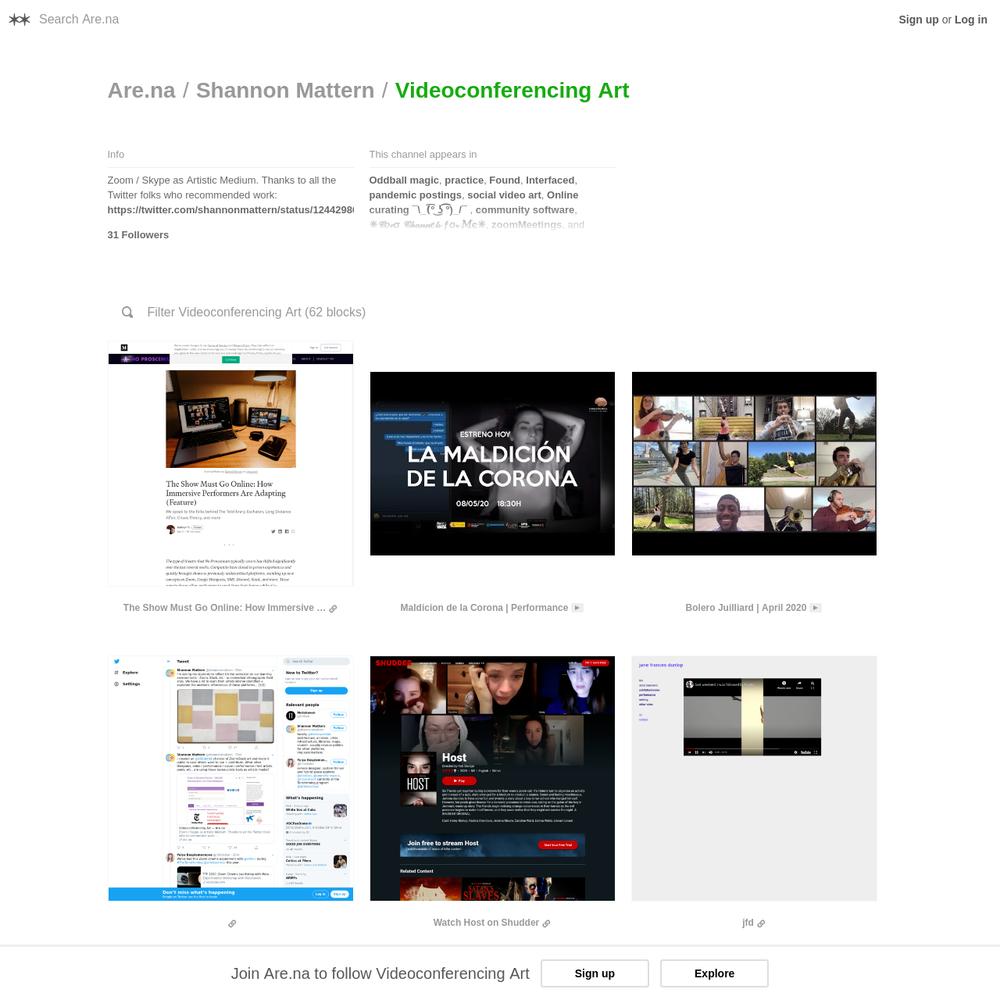Open social video art channel
The image size is (1000, 1000).
click(x=504, y=195)
